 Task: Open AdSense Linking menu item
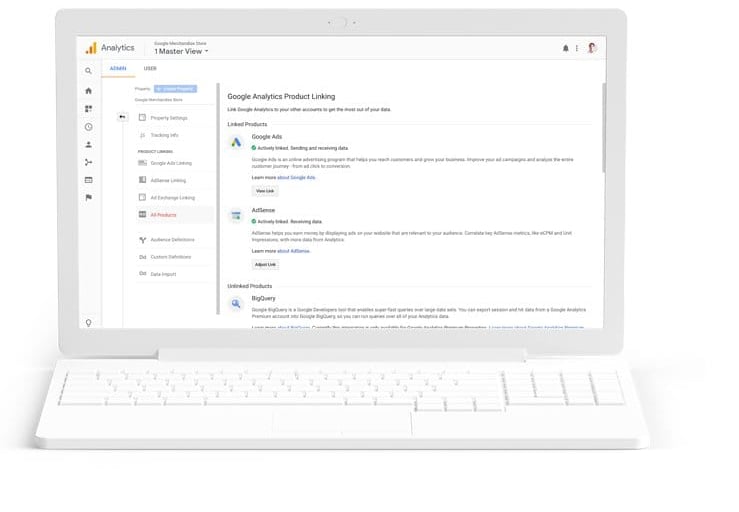(x=175, y=181)
